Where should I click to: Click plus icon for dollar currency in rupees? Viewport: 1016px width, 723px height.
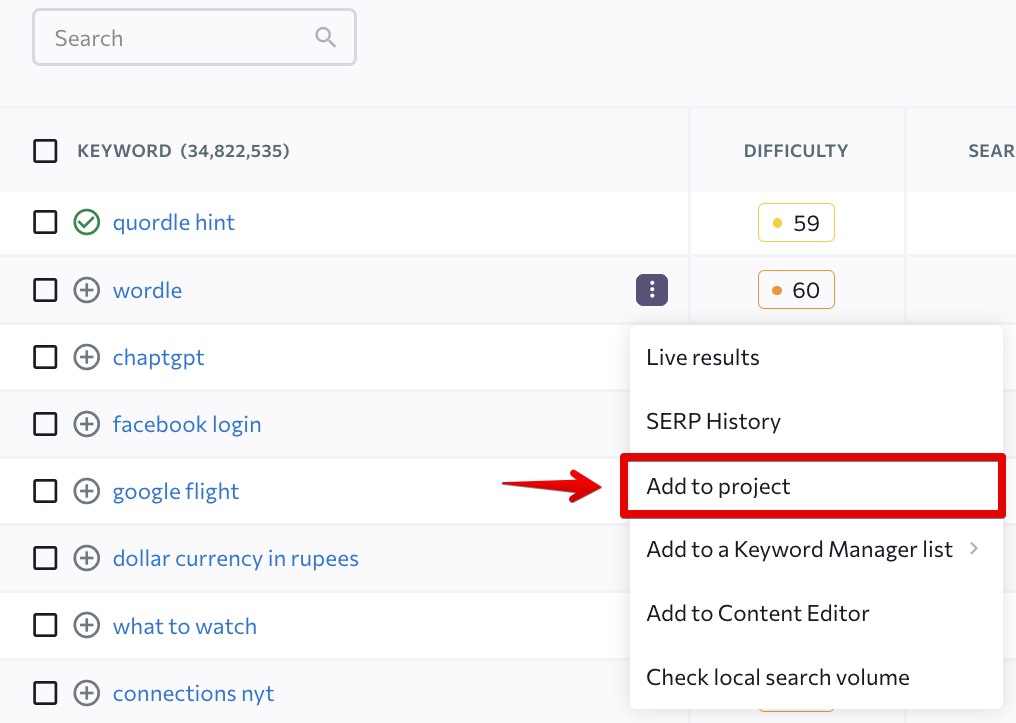[x=87, y=558]
